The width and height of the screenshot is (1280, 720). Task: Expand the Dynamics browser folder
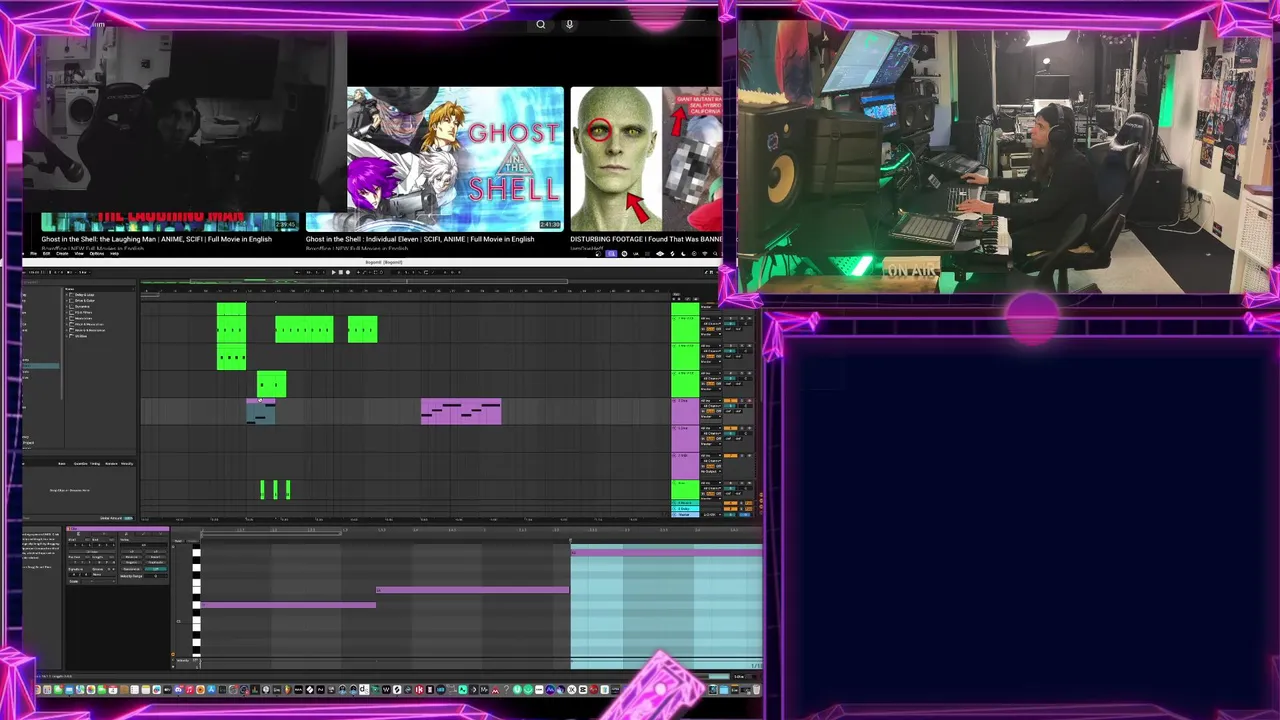pyautogui.click(x=67, y=307)
